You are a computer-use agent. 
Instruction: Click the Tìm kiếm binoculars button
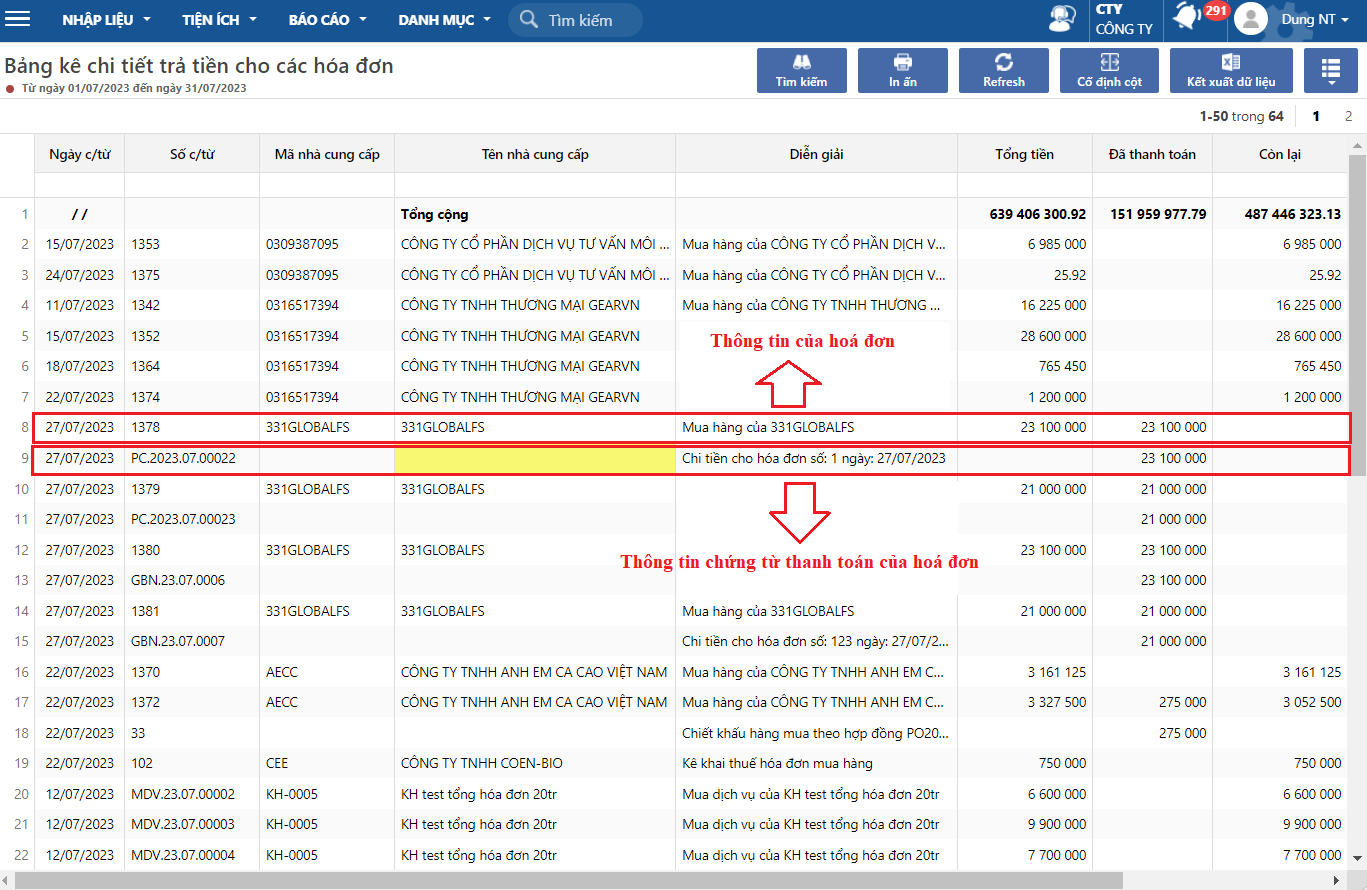(x=801, y=70)
